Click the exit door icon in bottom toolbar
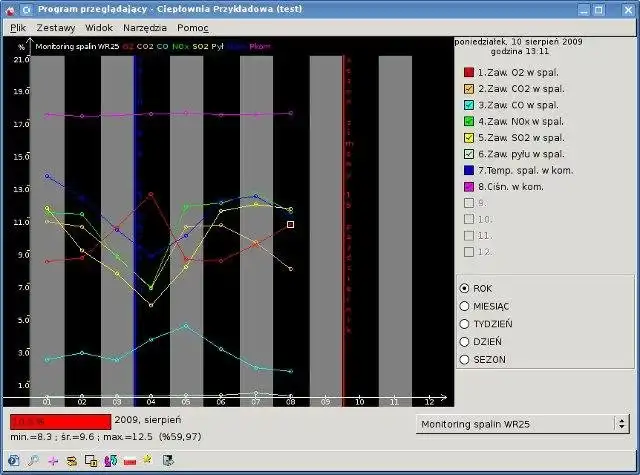This screenshot has width=640, height=475. [x=168, y=460]
